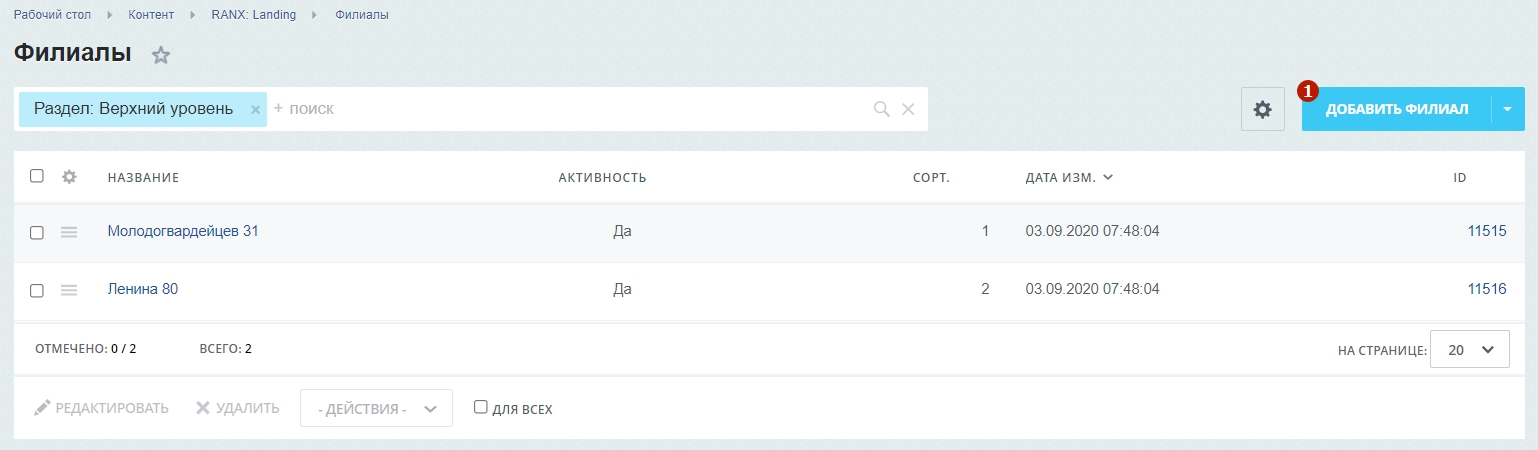Clear the search field with X icon
Viewport: 1538px width, 450px height.
coord(908,109)
